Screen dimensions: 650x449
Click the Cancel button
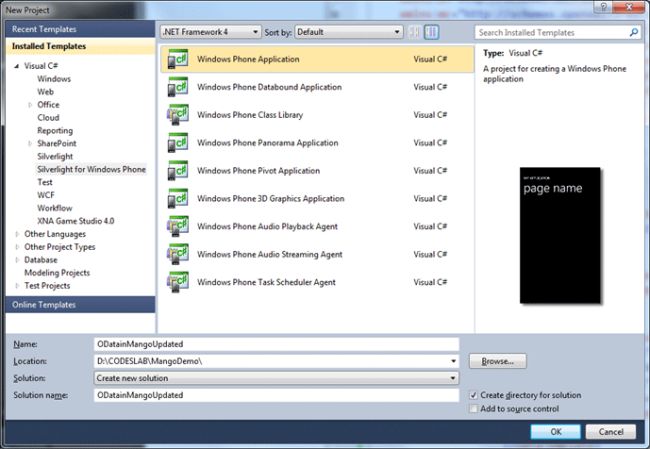pos(611,432)
